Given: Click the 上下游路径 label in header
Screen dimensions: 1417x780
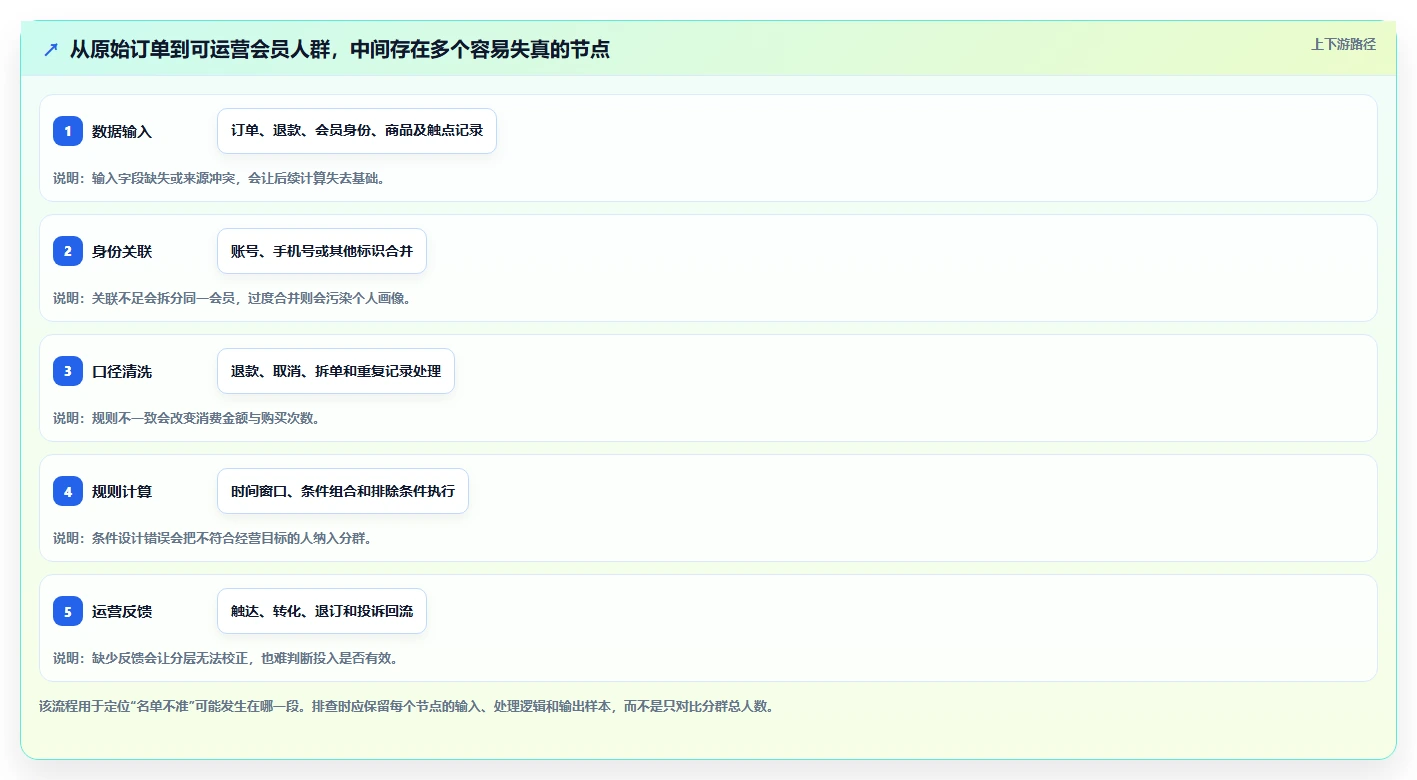Looking at the screenshot, I should [1343, 44].
